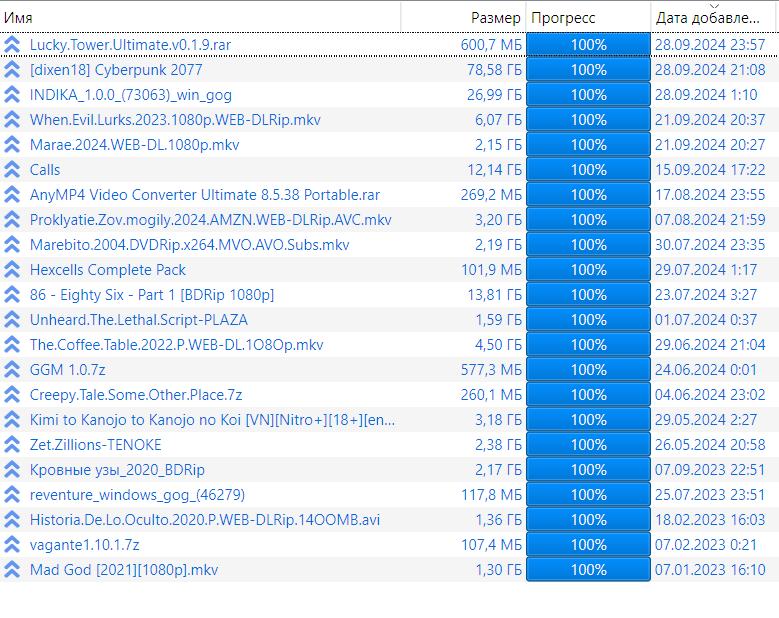Click date cell 15.09.2024 17:22
This screenshot has width=779, height=618.
[x=710, y=170]
